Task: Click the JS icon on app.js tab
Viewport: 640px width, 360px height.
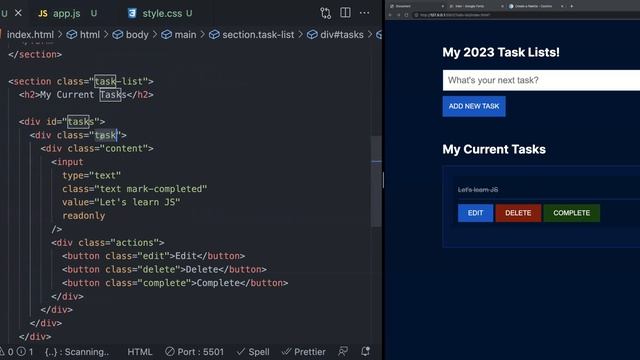Action: [x=42, y=13]
